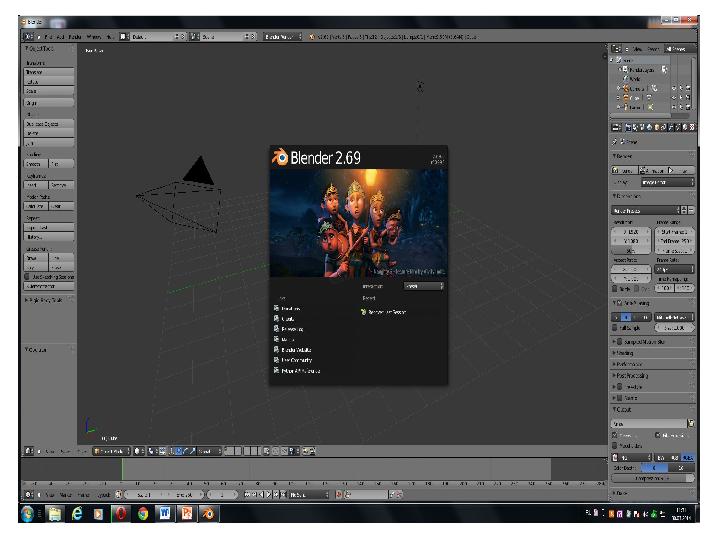720x540 pixels.
Task: Open Google Chrome from the taskbar
Action: tap(144, 513)
